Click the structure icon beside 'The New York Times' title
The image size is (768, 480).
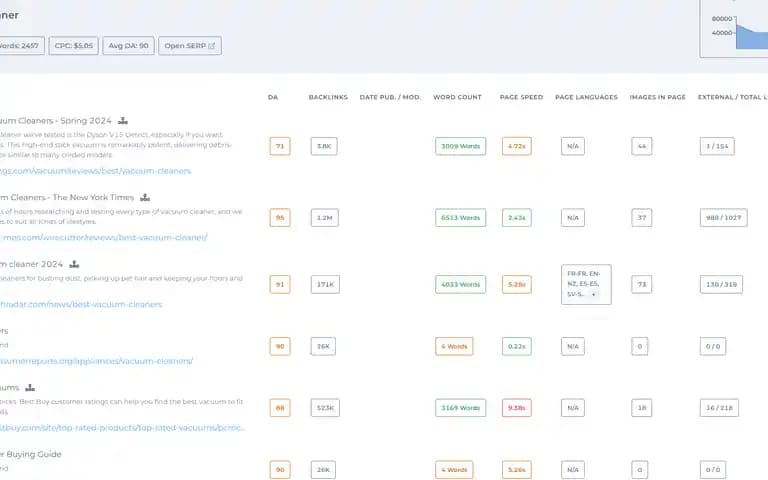[x=145, y=197]
